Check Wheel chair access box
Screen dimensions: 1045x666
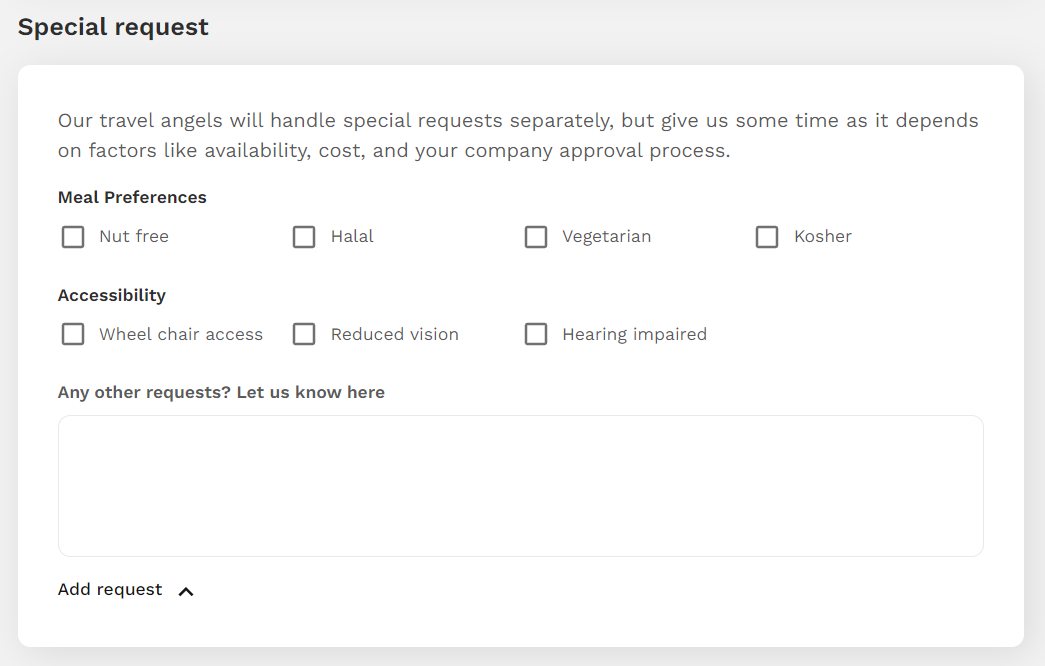pos(73,334)
